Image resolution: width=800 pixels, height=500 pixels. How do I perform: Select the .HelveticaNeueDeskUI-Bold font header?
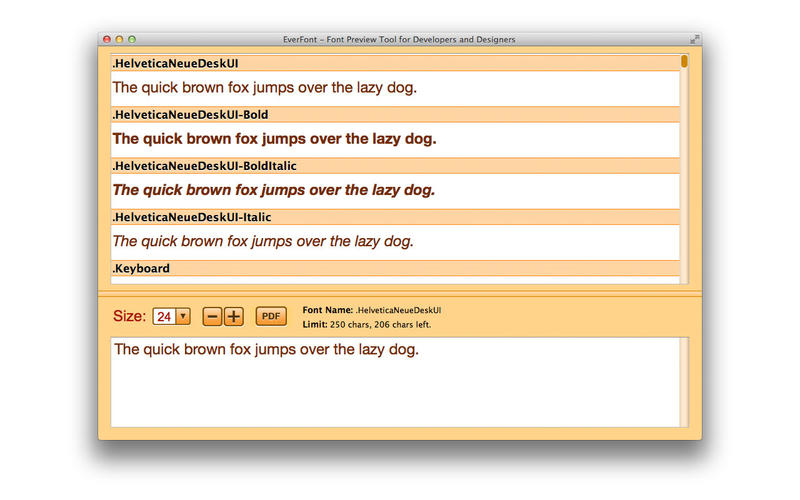[x=395, y=115]
